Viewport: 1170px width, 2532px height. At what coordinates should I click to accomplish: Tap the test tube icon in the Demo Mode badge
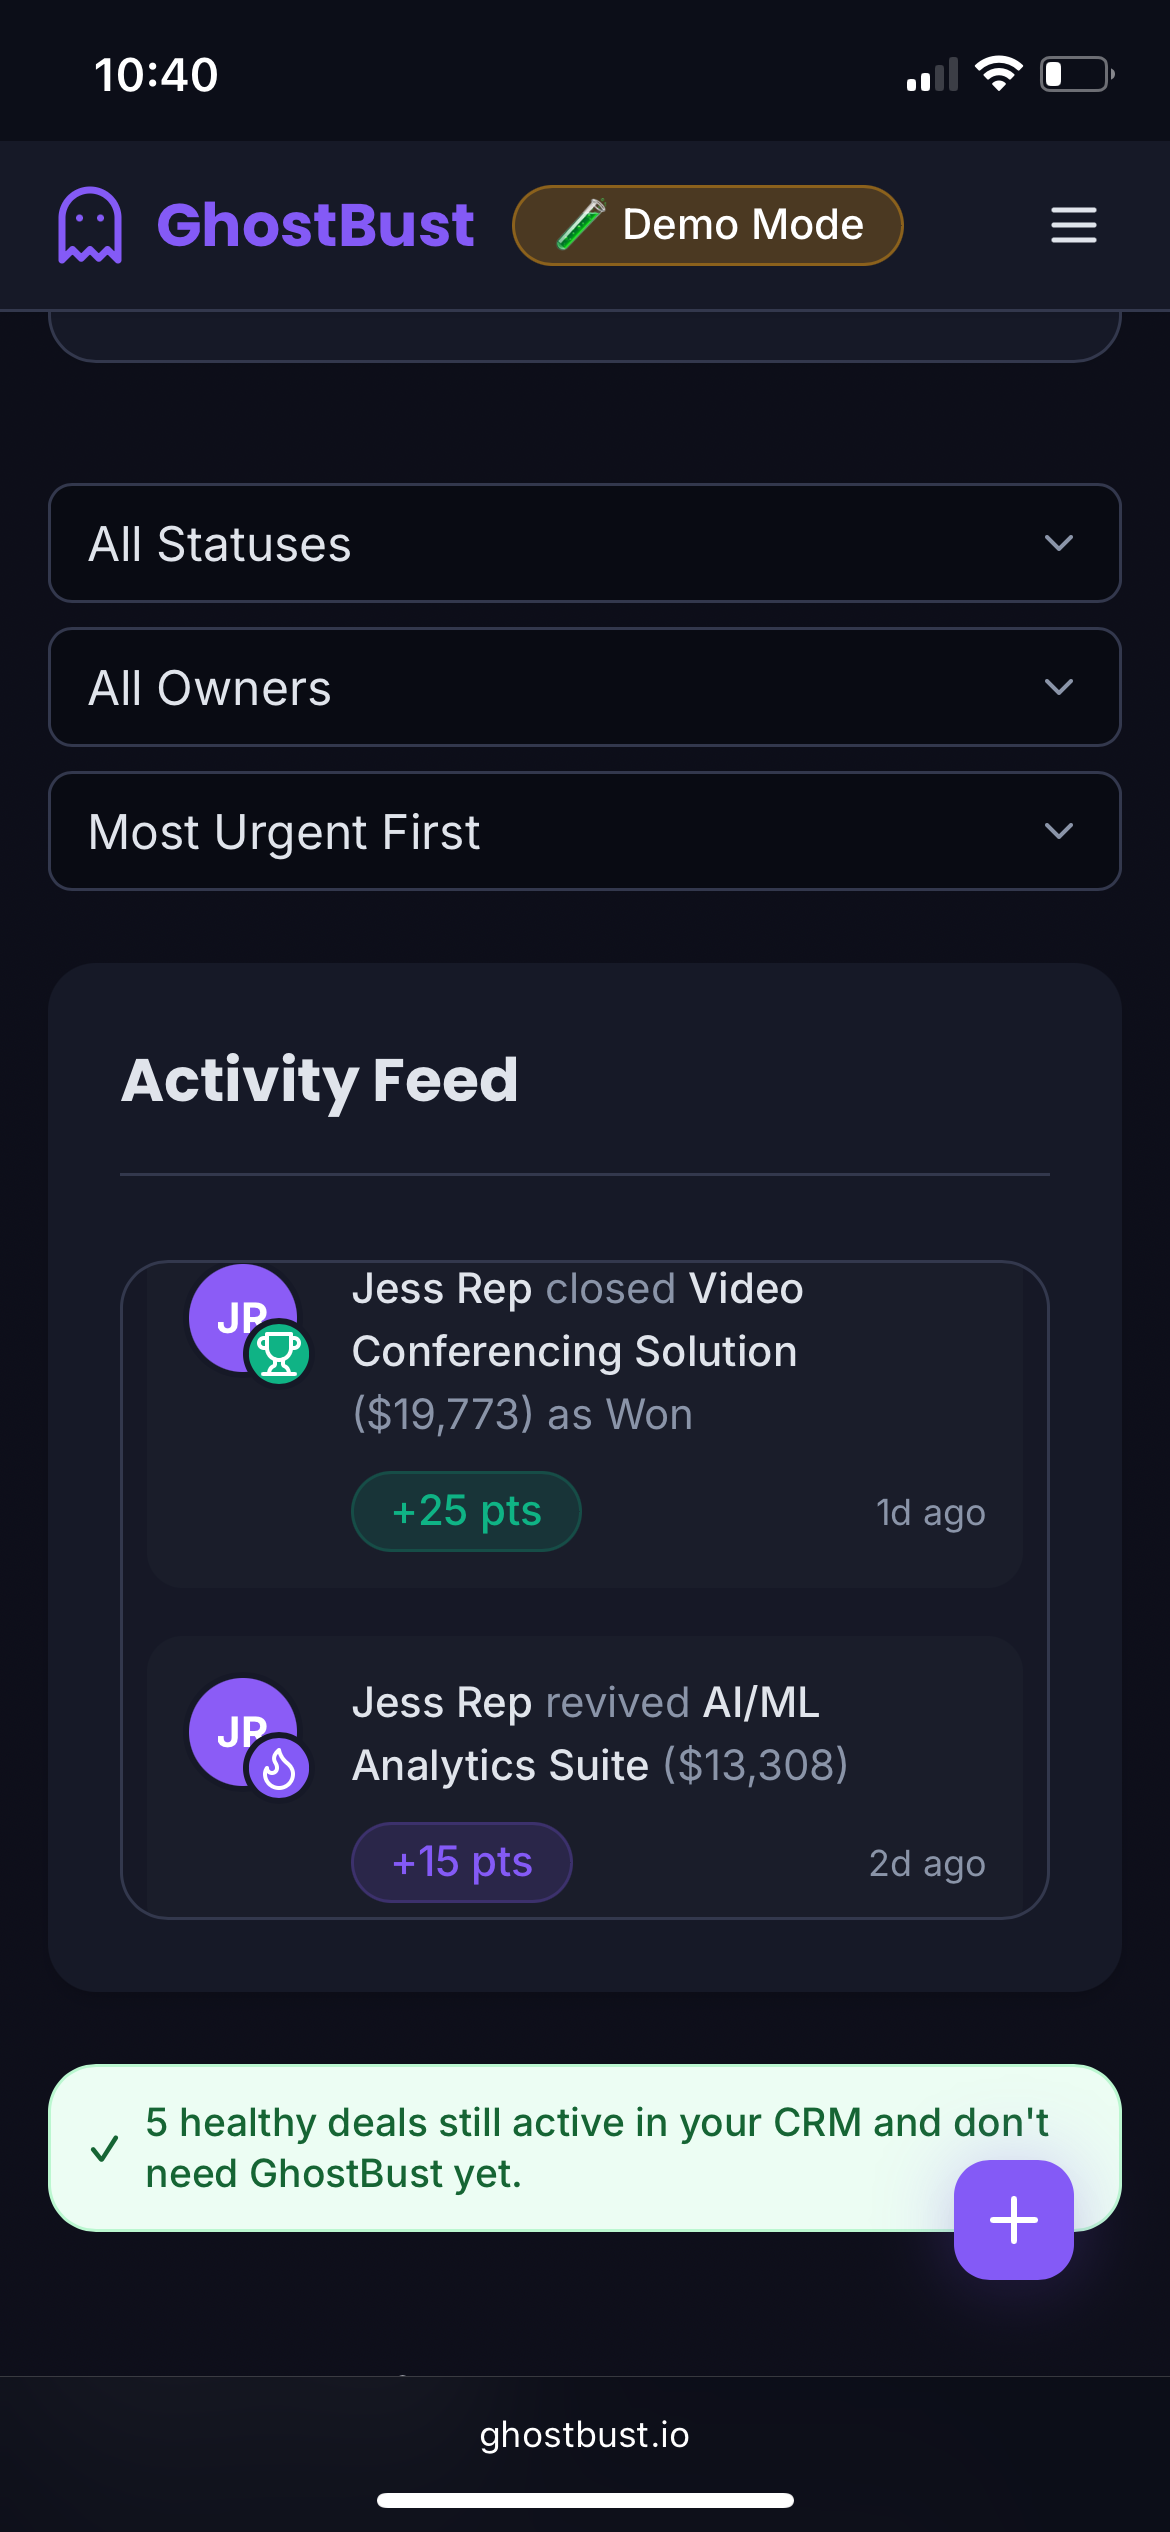tap(581, 224)
